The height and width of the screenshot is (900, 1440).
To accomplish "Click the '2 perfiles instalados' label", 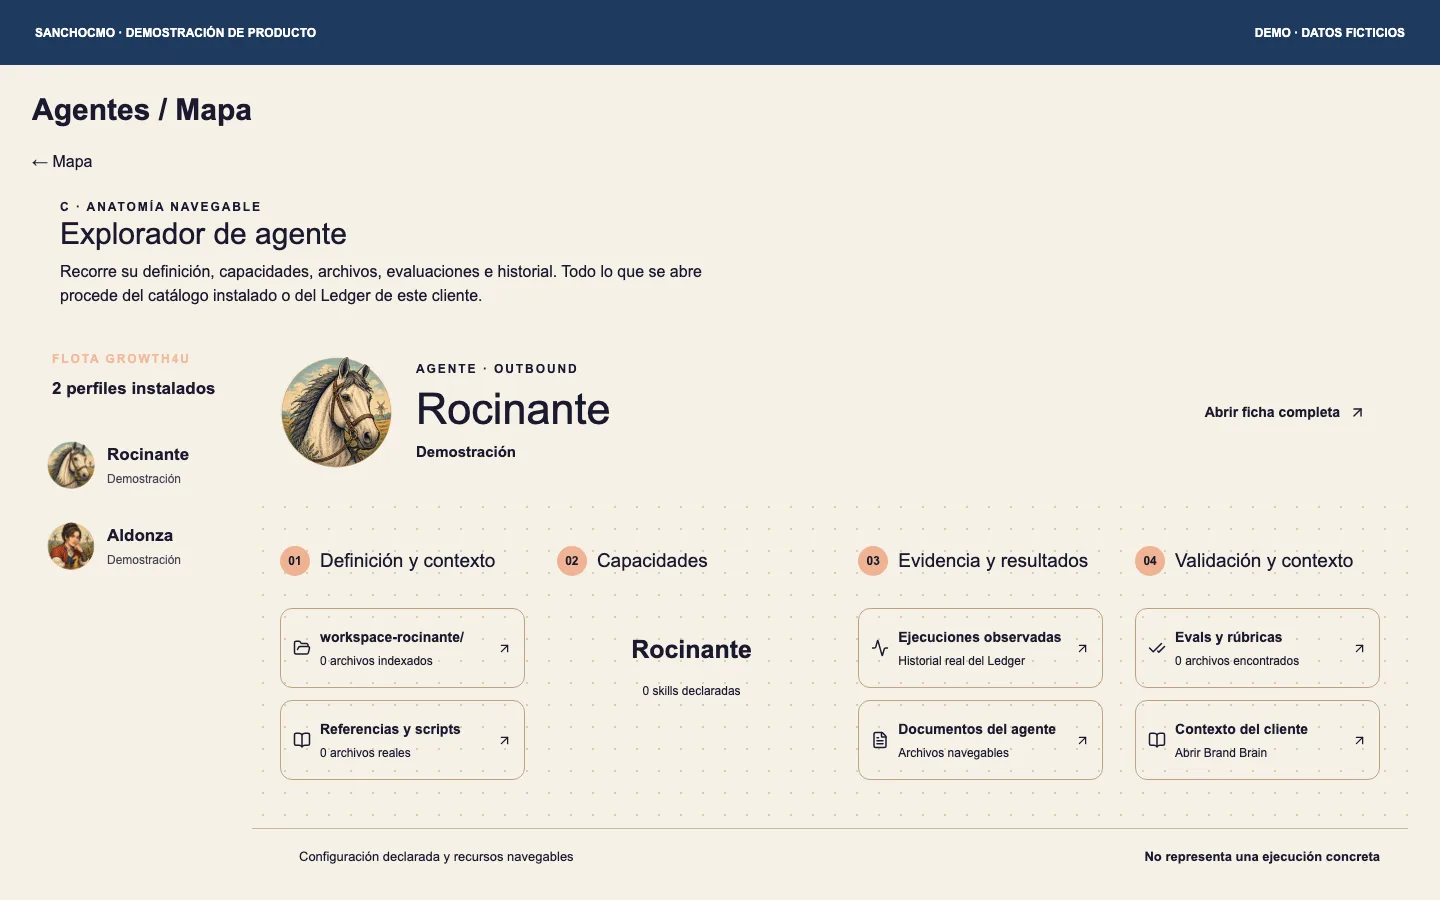I will (133, 388).
